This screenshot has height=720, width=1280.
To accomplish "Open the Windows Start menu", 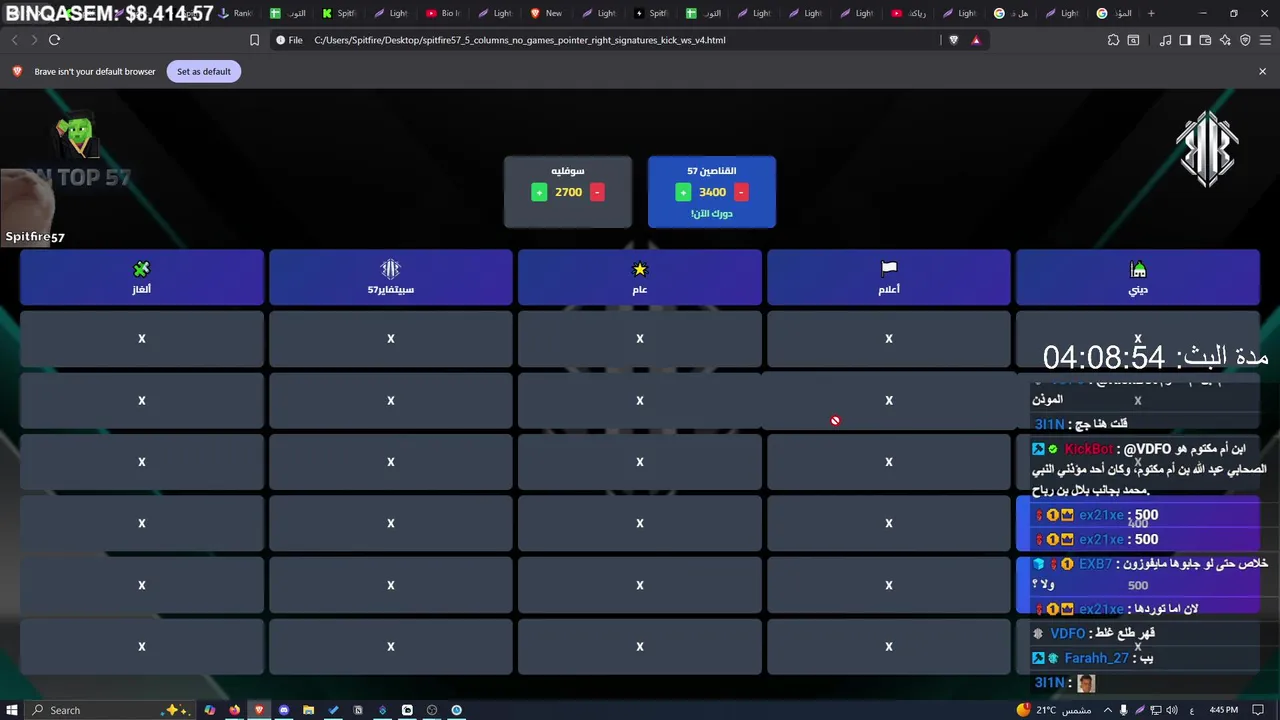I will coord(13,710).
